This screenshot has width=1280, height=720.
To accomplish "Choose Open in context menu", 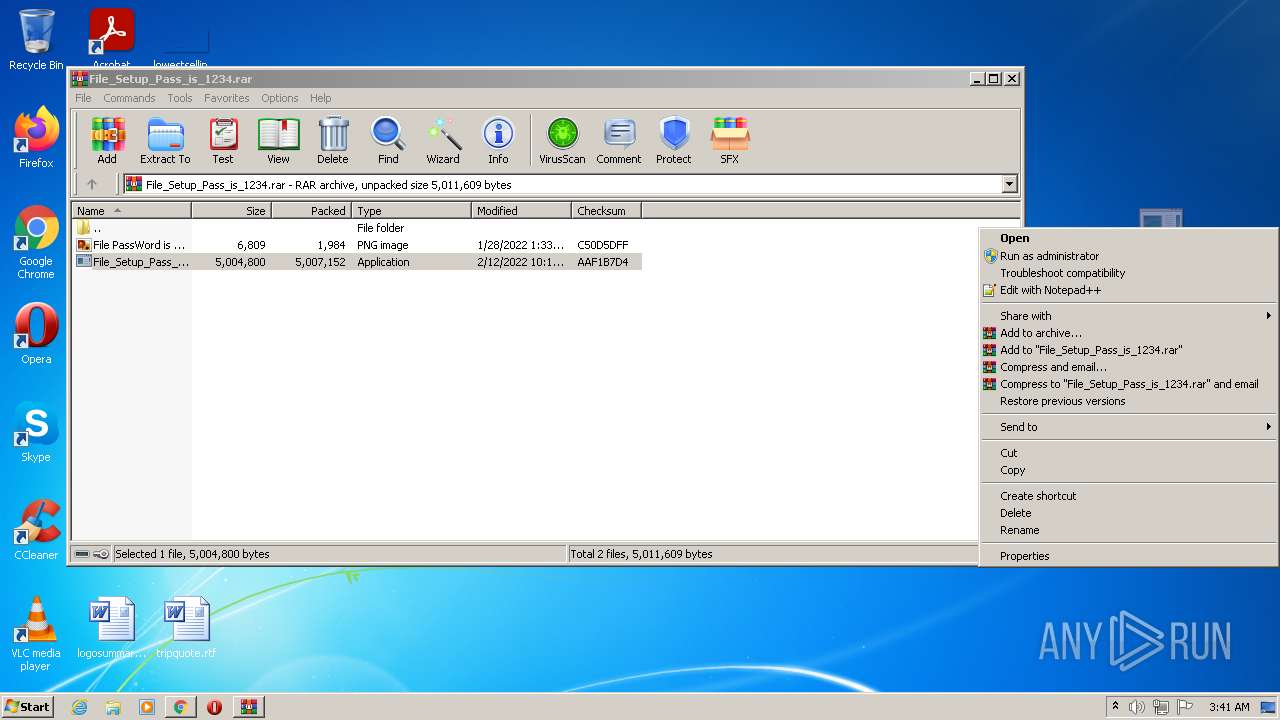I will pyautogui.click(x=1128, y=238).
